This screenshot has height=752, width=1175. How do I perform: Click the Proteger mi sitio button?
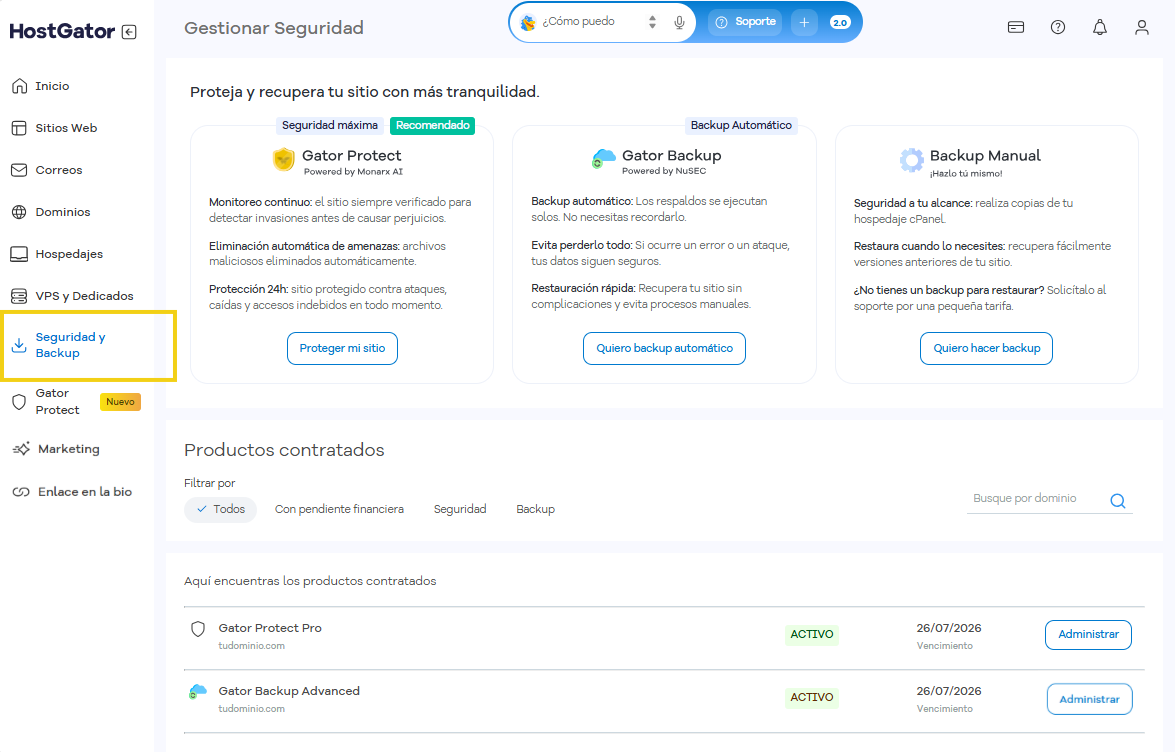click(x=342, y=348)
